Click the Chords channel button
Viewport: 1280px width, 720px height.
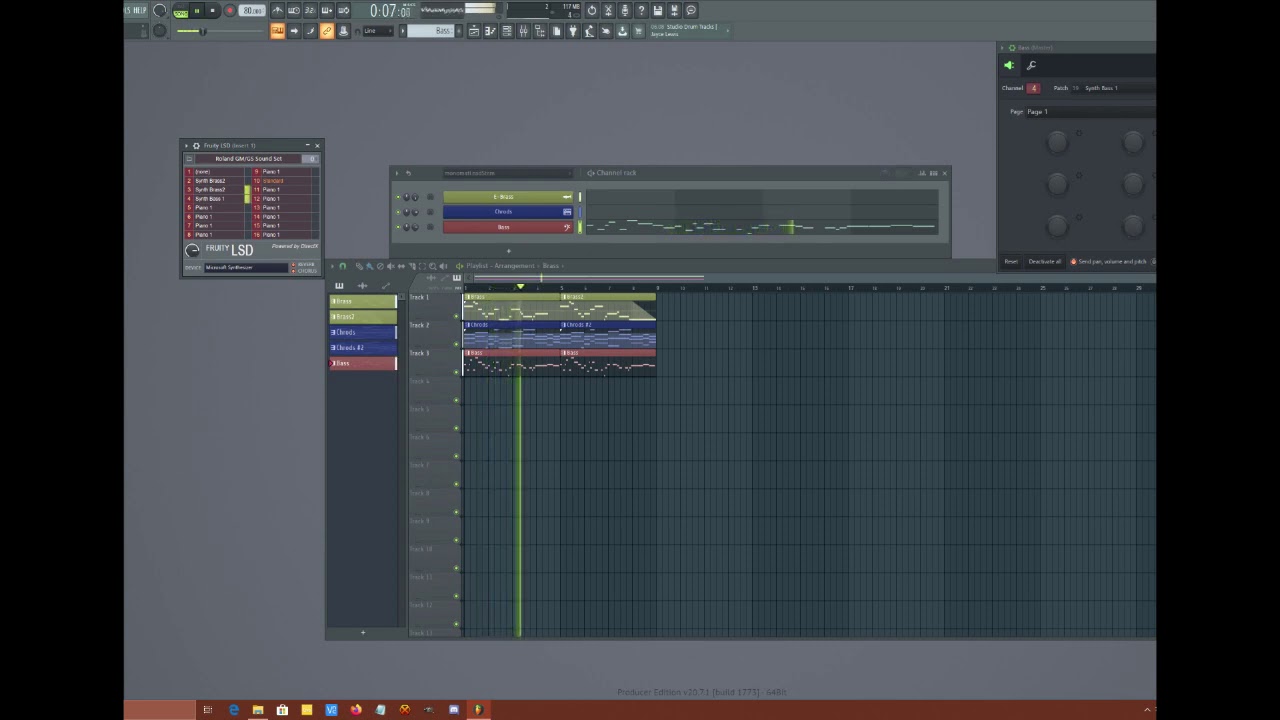pyautogui.click(x=508, y=212)
